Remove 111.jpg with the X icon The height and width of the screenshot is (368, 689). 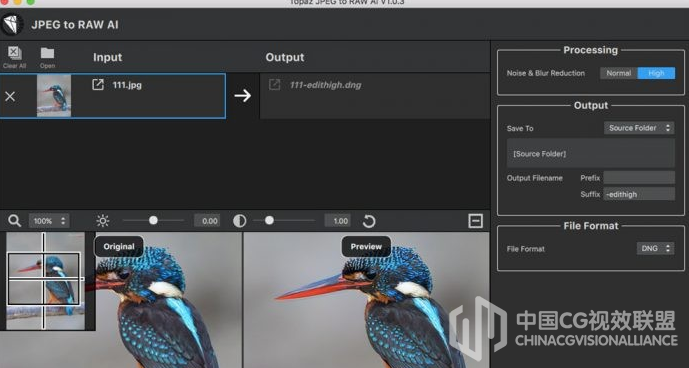(10, 96)
